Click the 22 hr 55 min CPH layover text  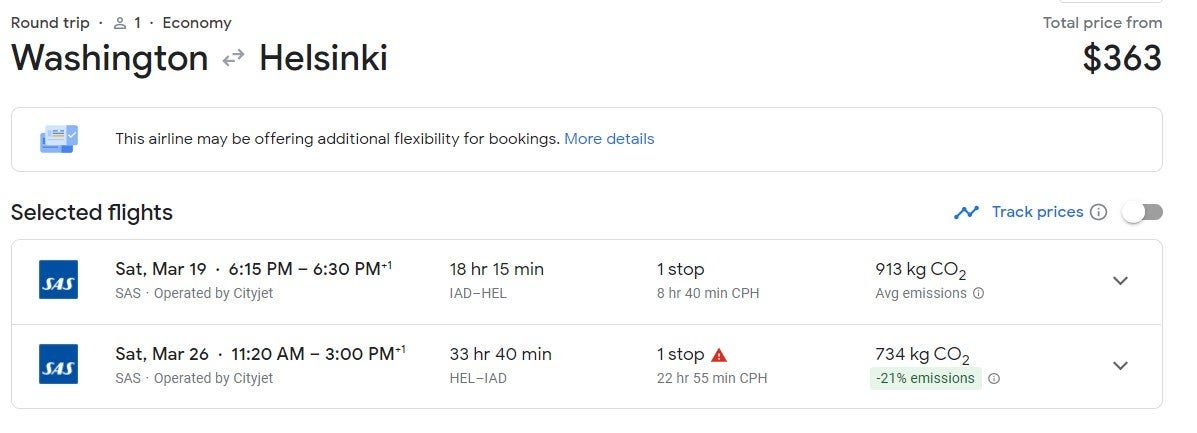pos(711,379)
